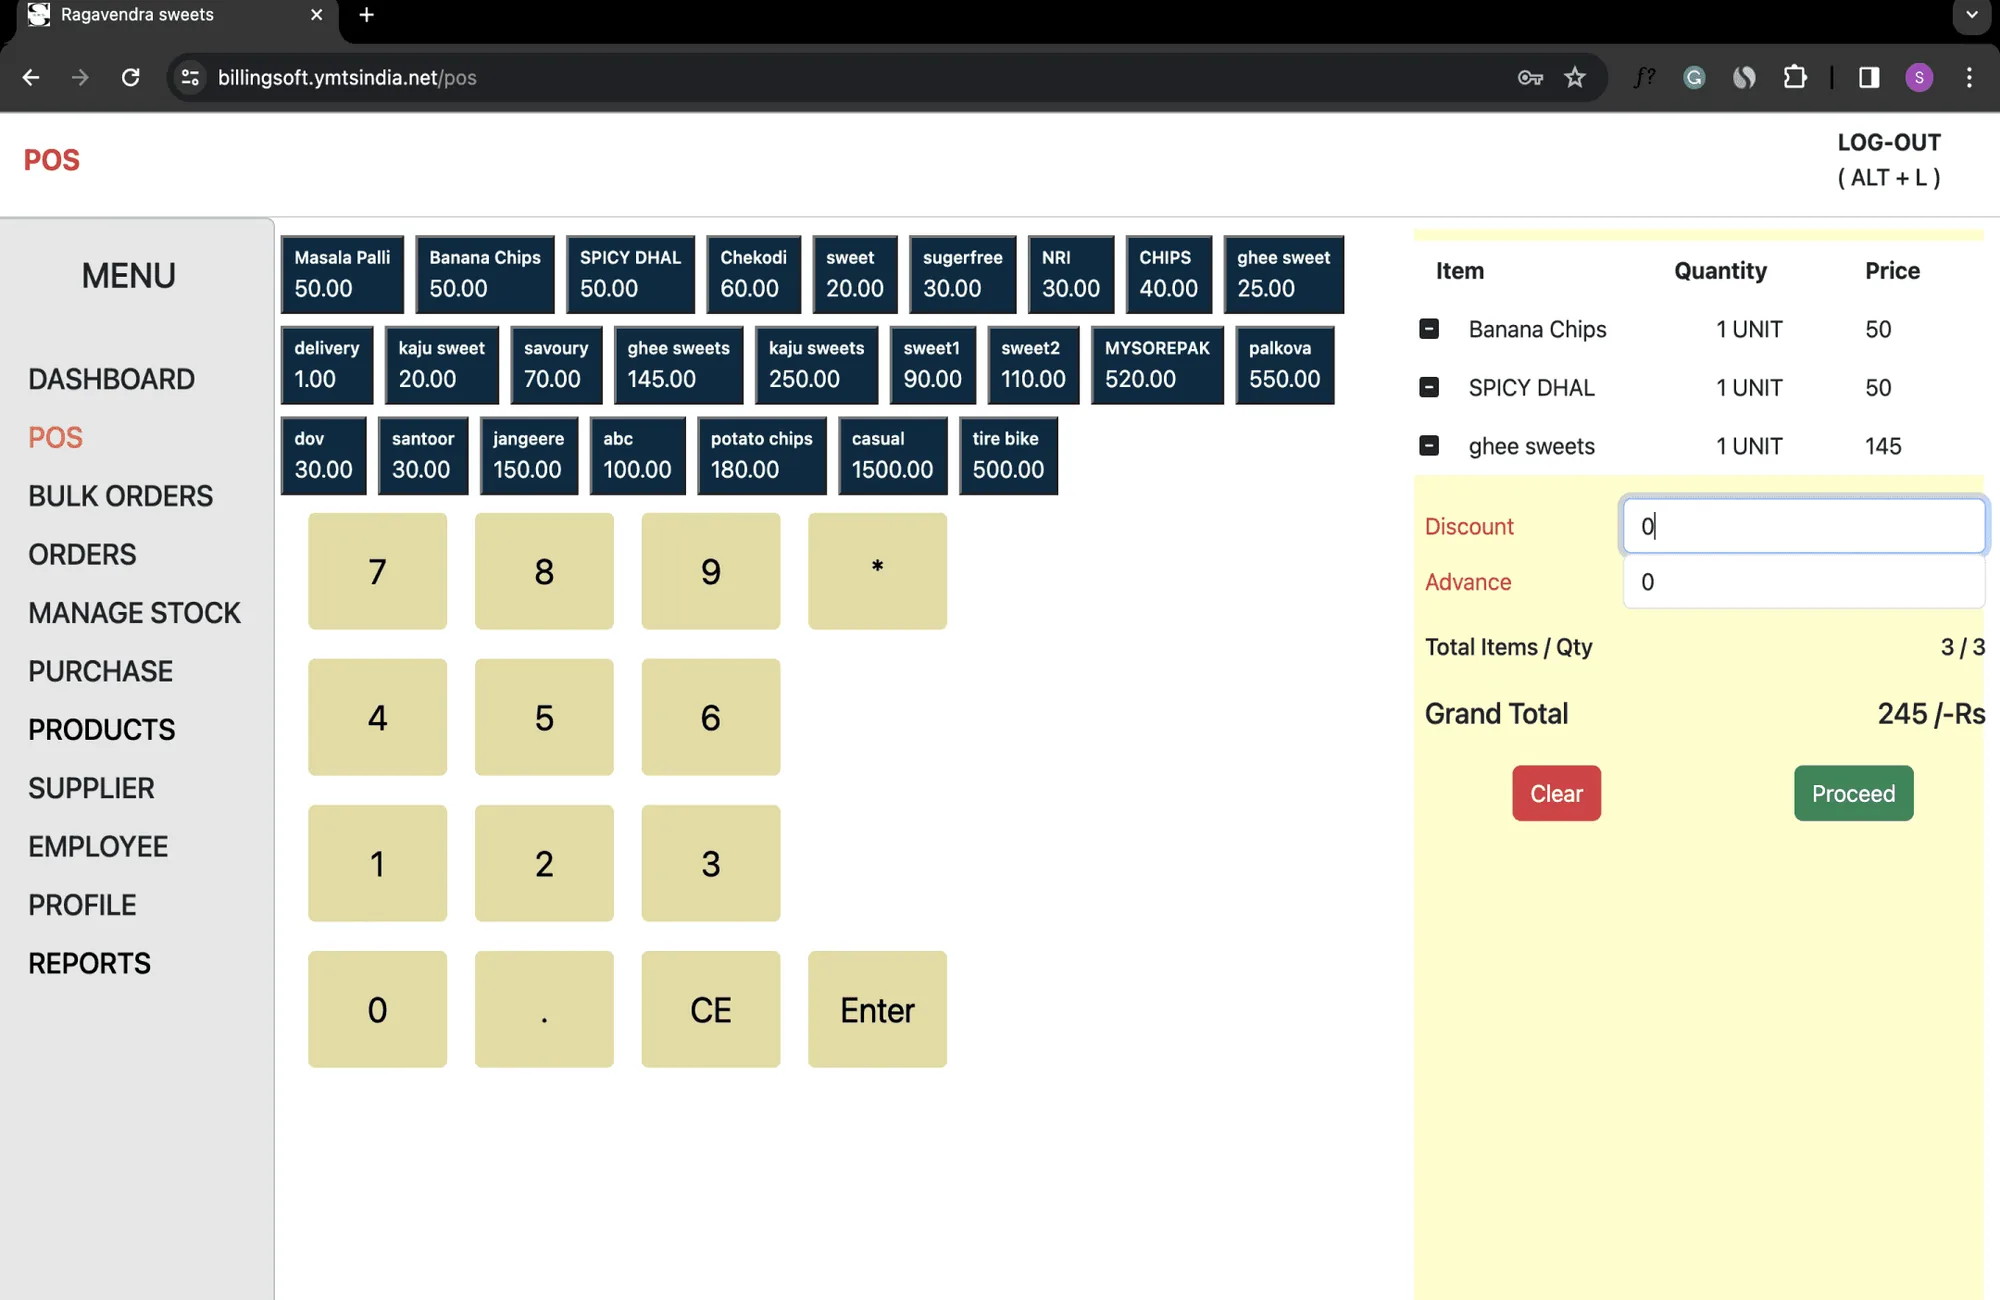View site information icon beside URL
Screen dimensions: 2000x1300
[x=190, y=77]
